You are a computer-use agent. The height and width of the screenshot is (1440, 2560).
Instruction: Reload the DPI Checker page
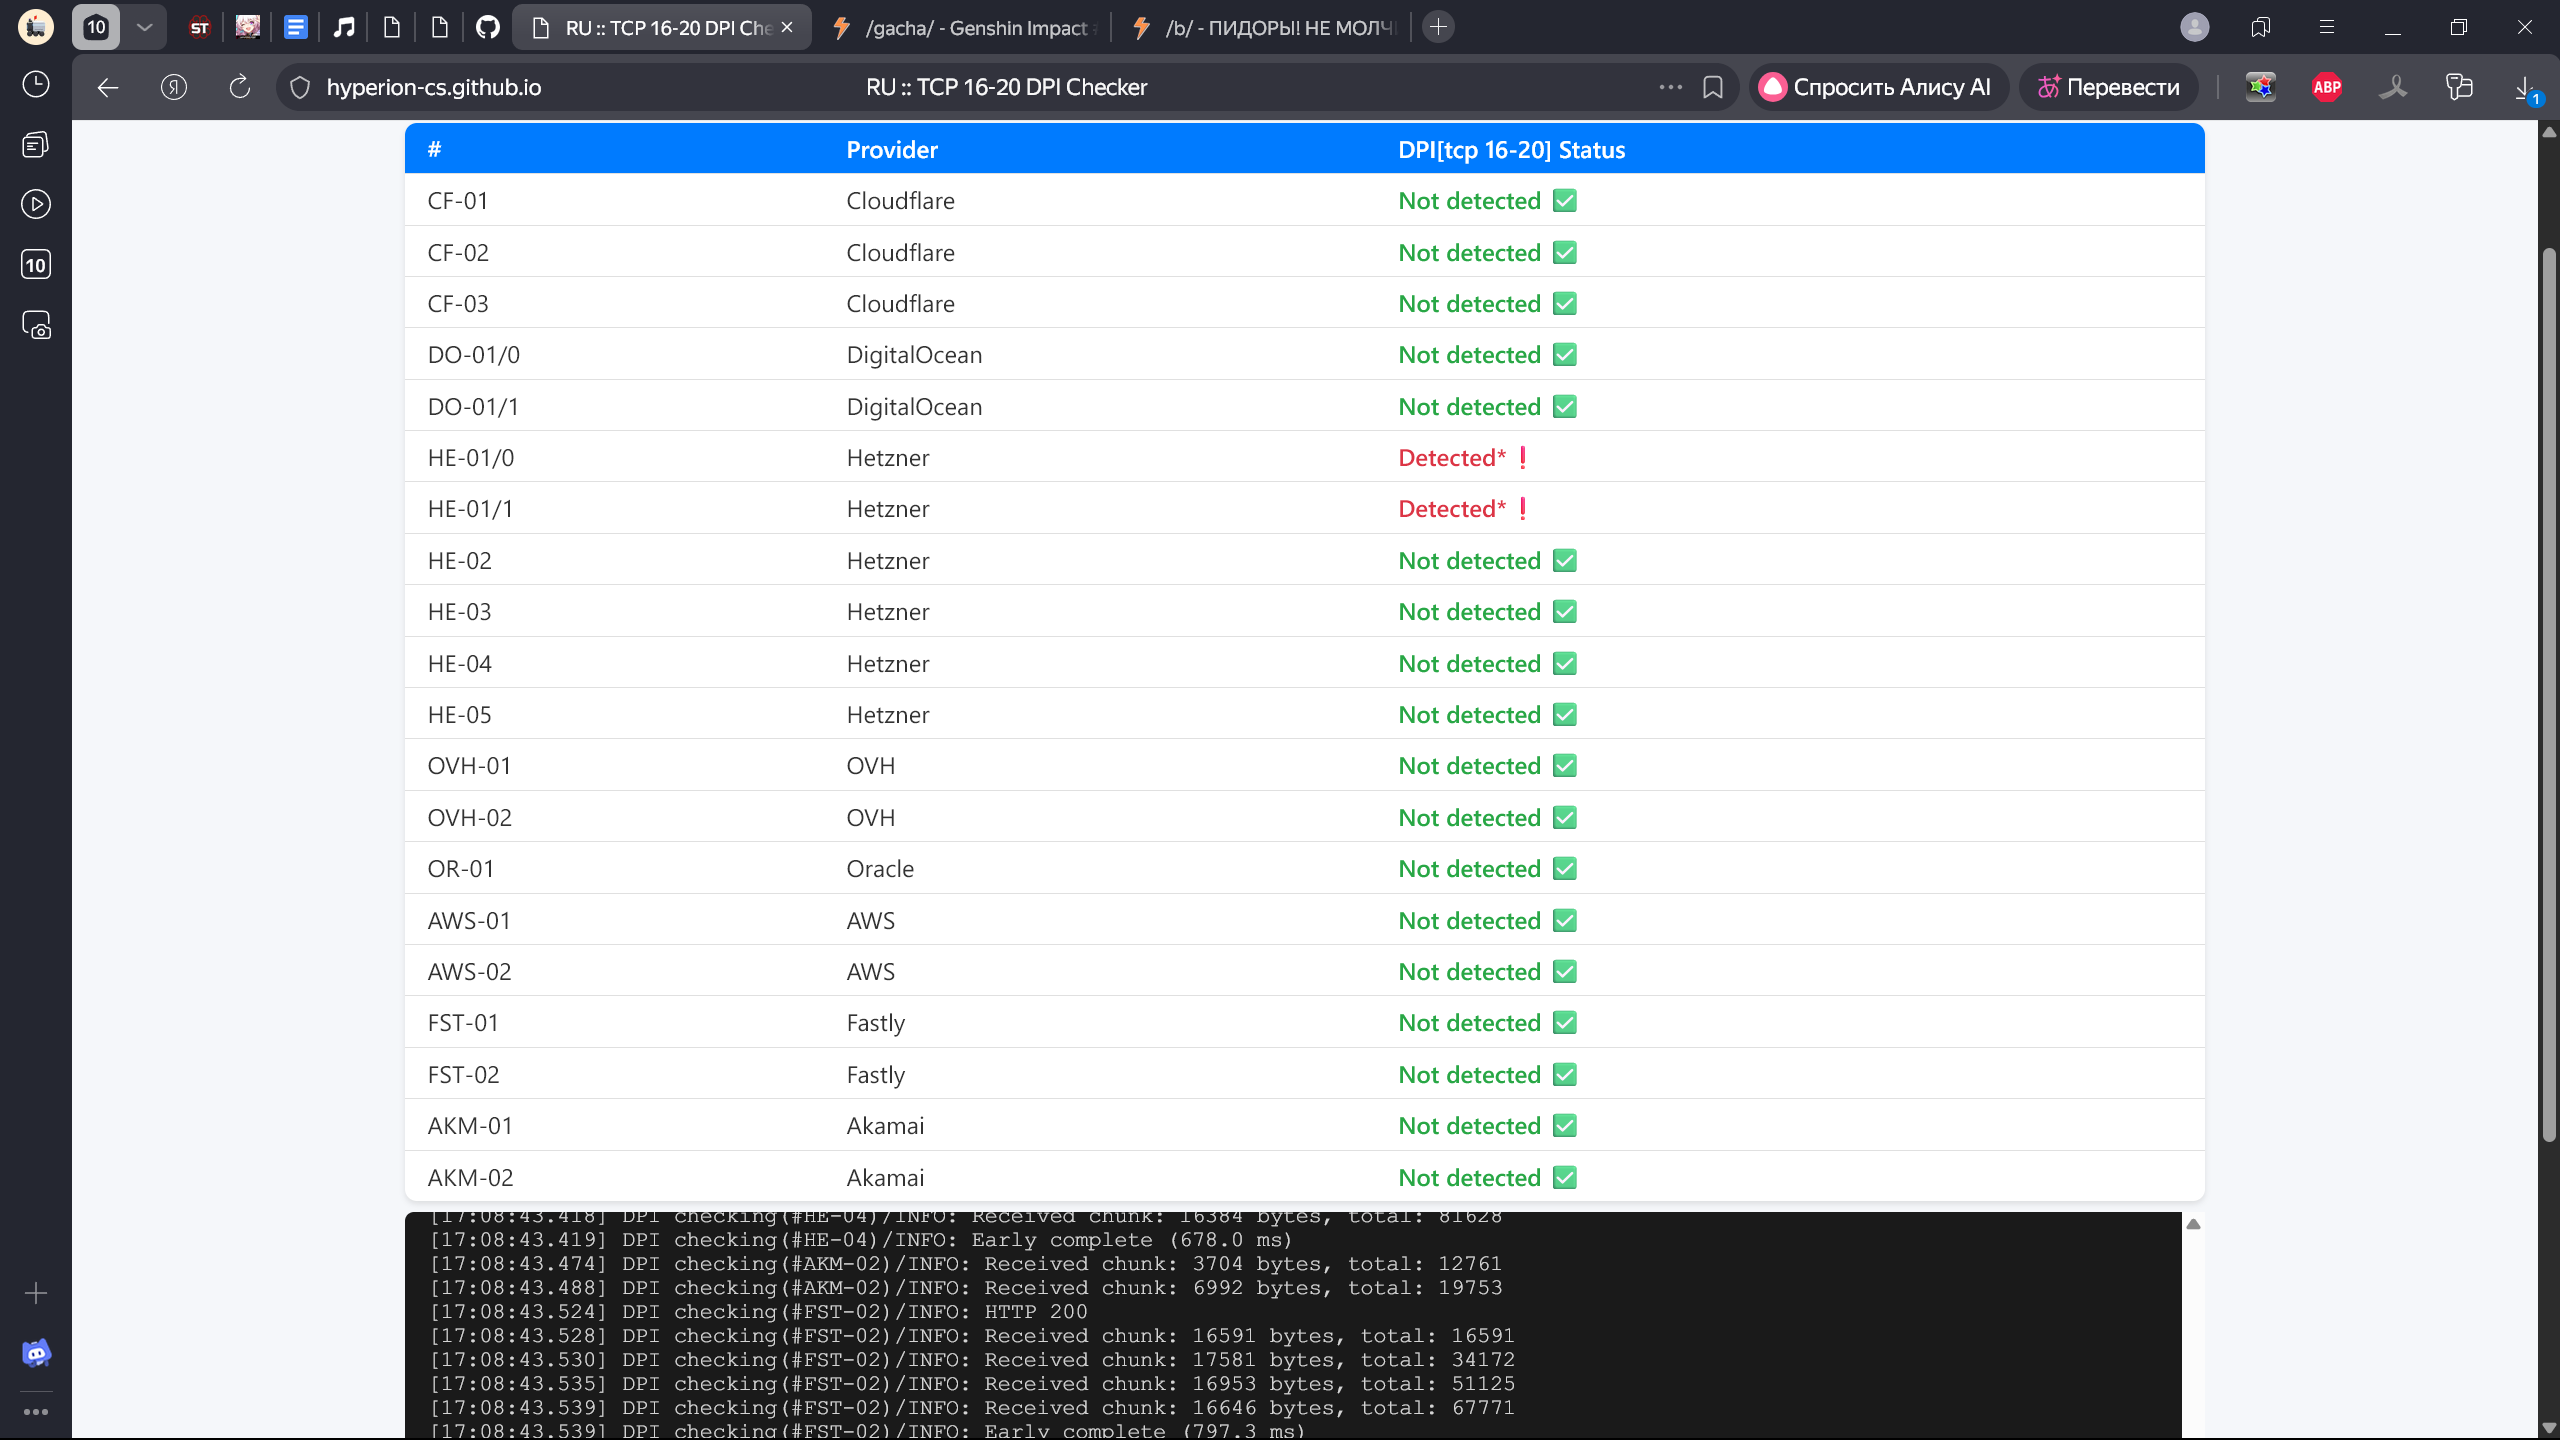[x=240, y=88]
